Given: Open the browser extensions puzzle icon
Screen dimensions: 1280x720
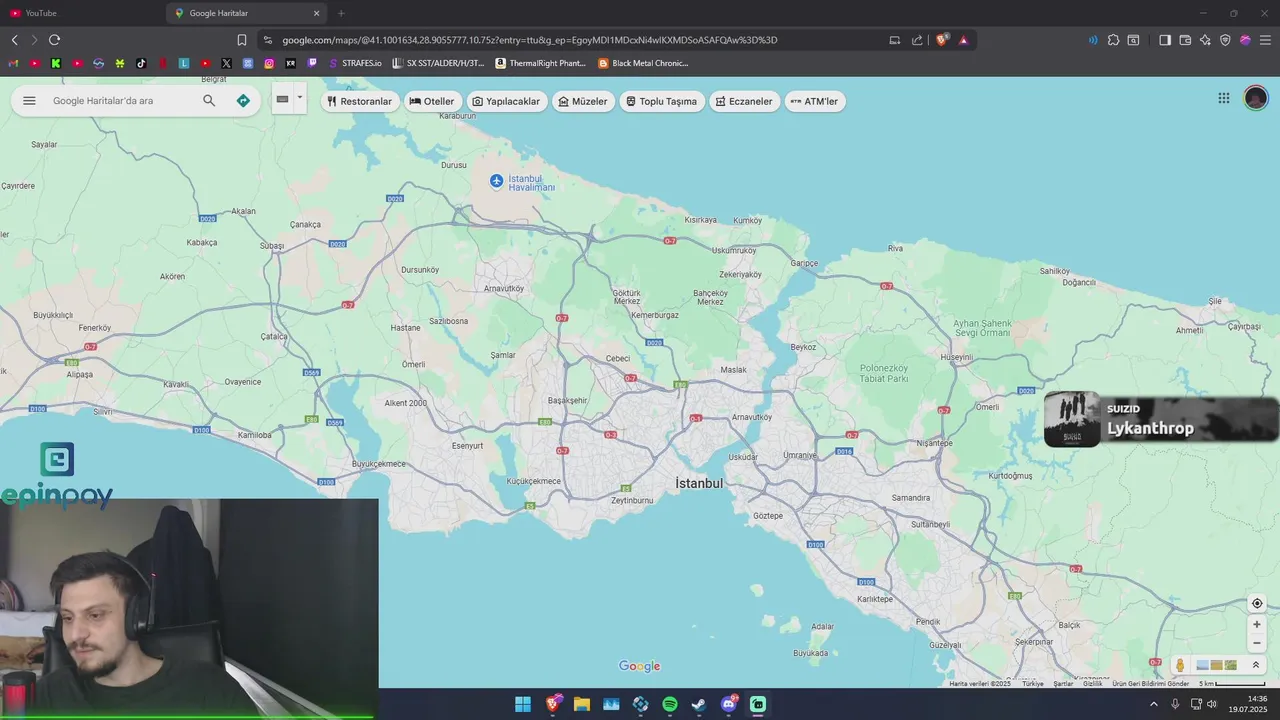Looking at the screenshot, I should [1113, 40].
